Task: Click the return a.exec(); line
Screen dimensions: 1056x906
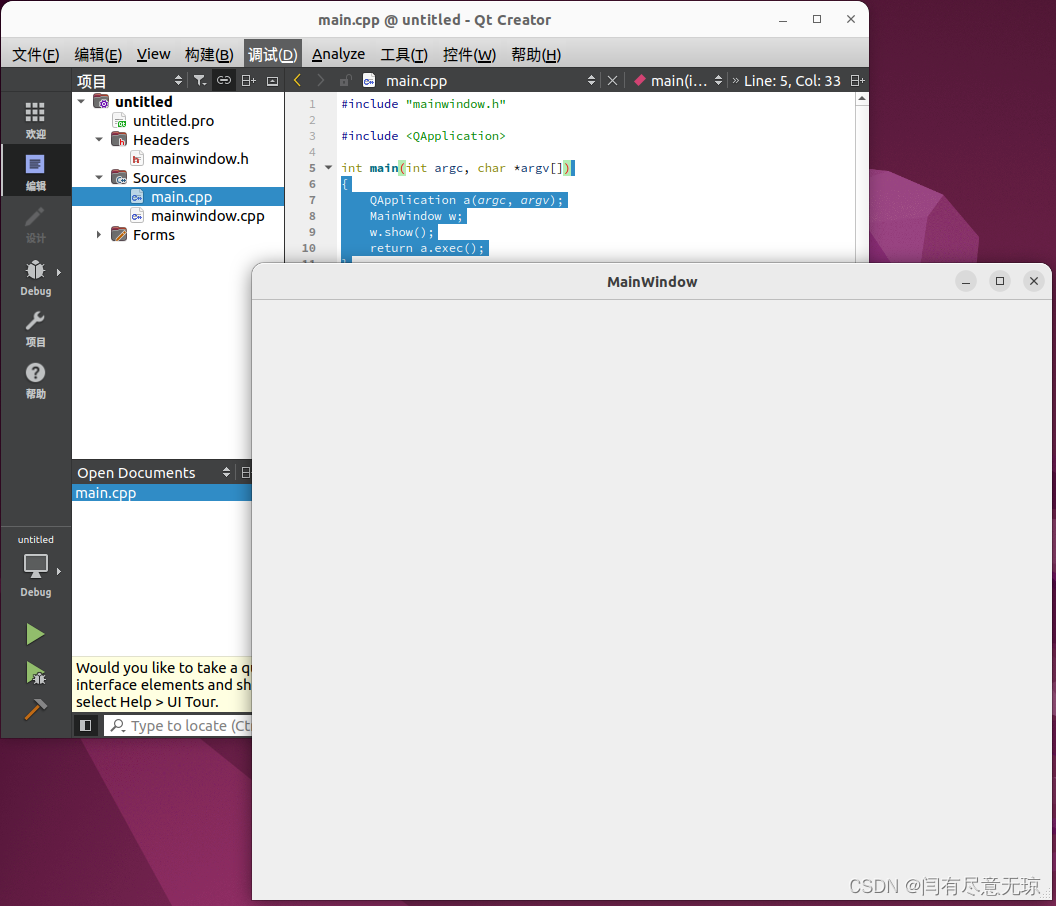Action: pos(426,249)
